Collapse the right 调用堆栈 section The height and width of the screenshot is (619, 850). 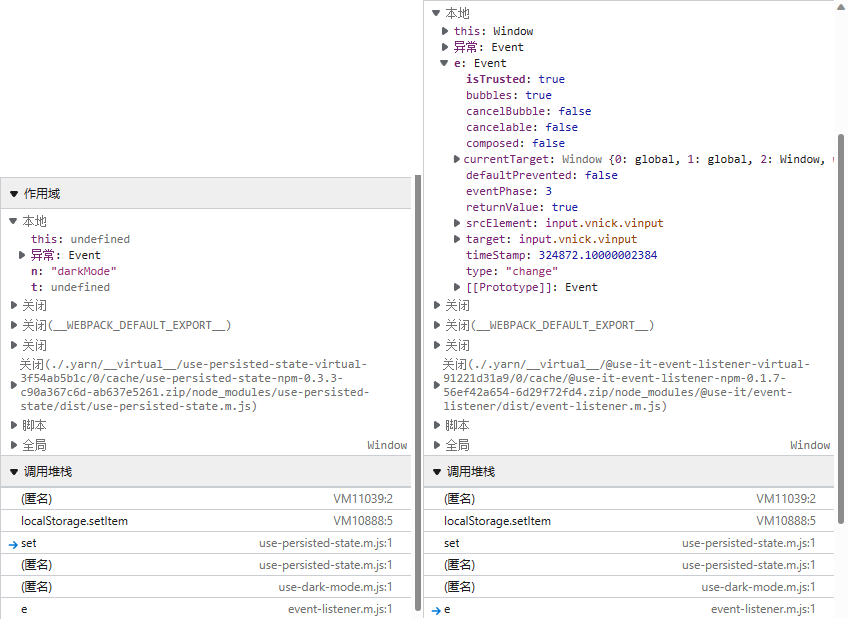point(629,472)
